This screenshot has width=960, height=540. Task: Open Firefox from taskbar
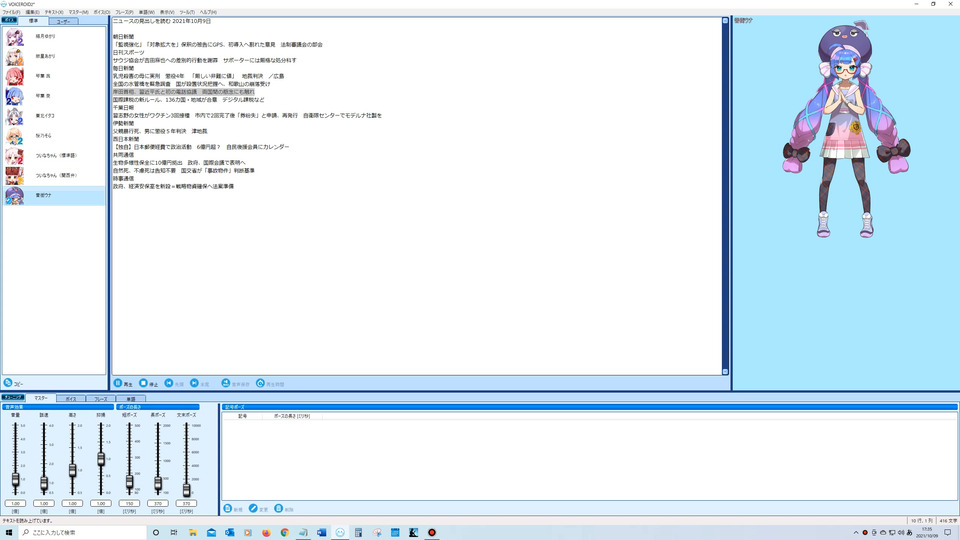click(266, 533)
